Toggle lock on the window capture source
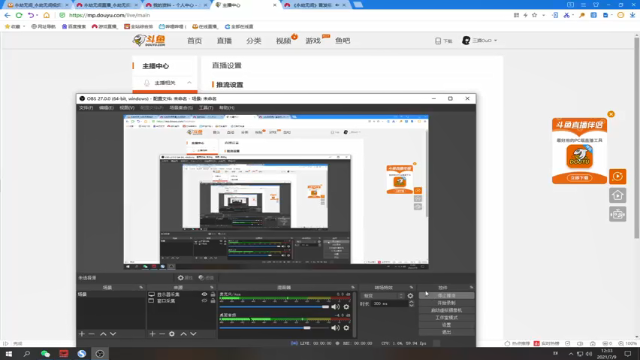The image size is (640, 360). [x=213, y=301]
